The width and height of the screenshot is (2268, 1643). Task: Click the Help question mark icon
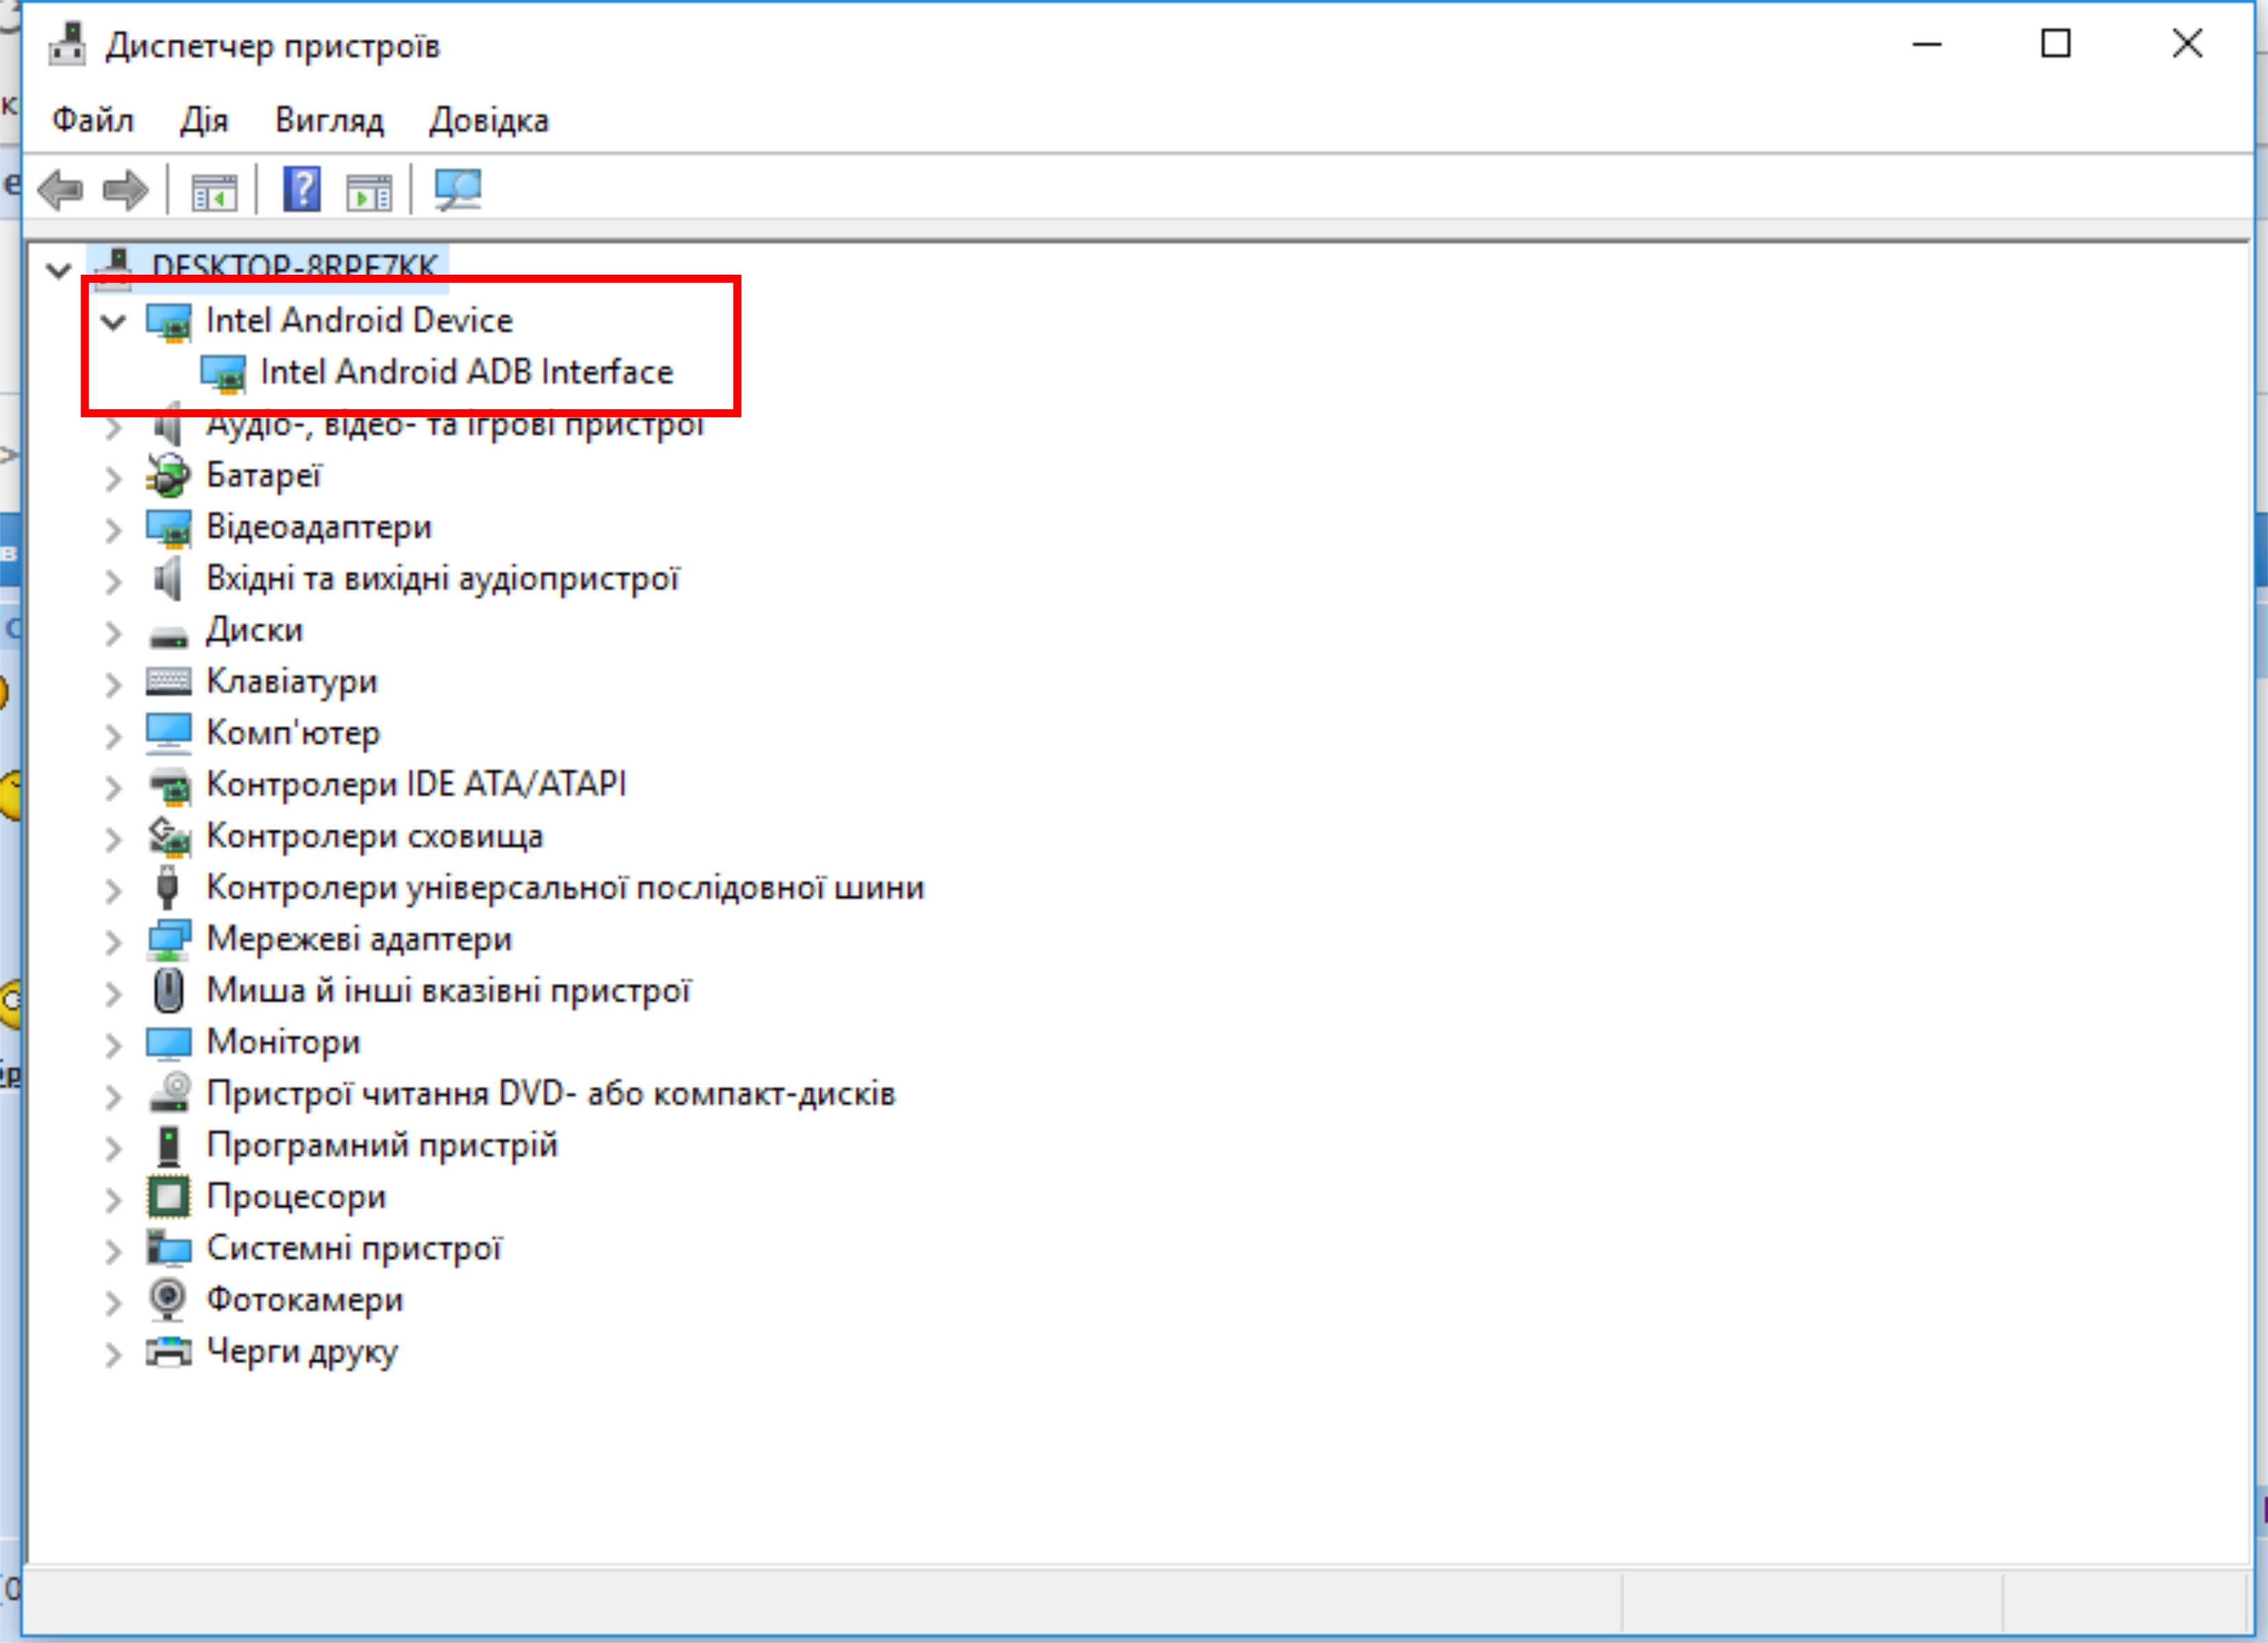pyautogui.click(x=302, y=190)
